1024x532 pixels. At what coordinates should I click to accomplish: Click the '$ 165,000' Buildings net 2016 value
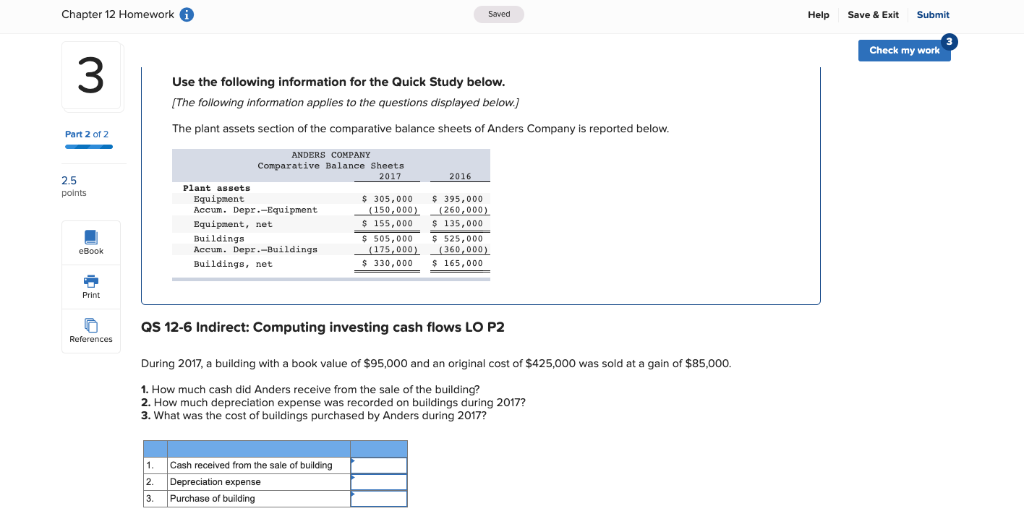coord(457,263)
